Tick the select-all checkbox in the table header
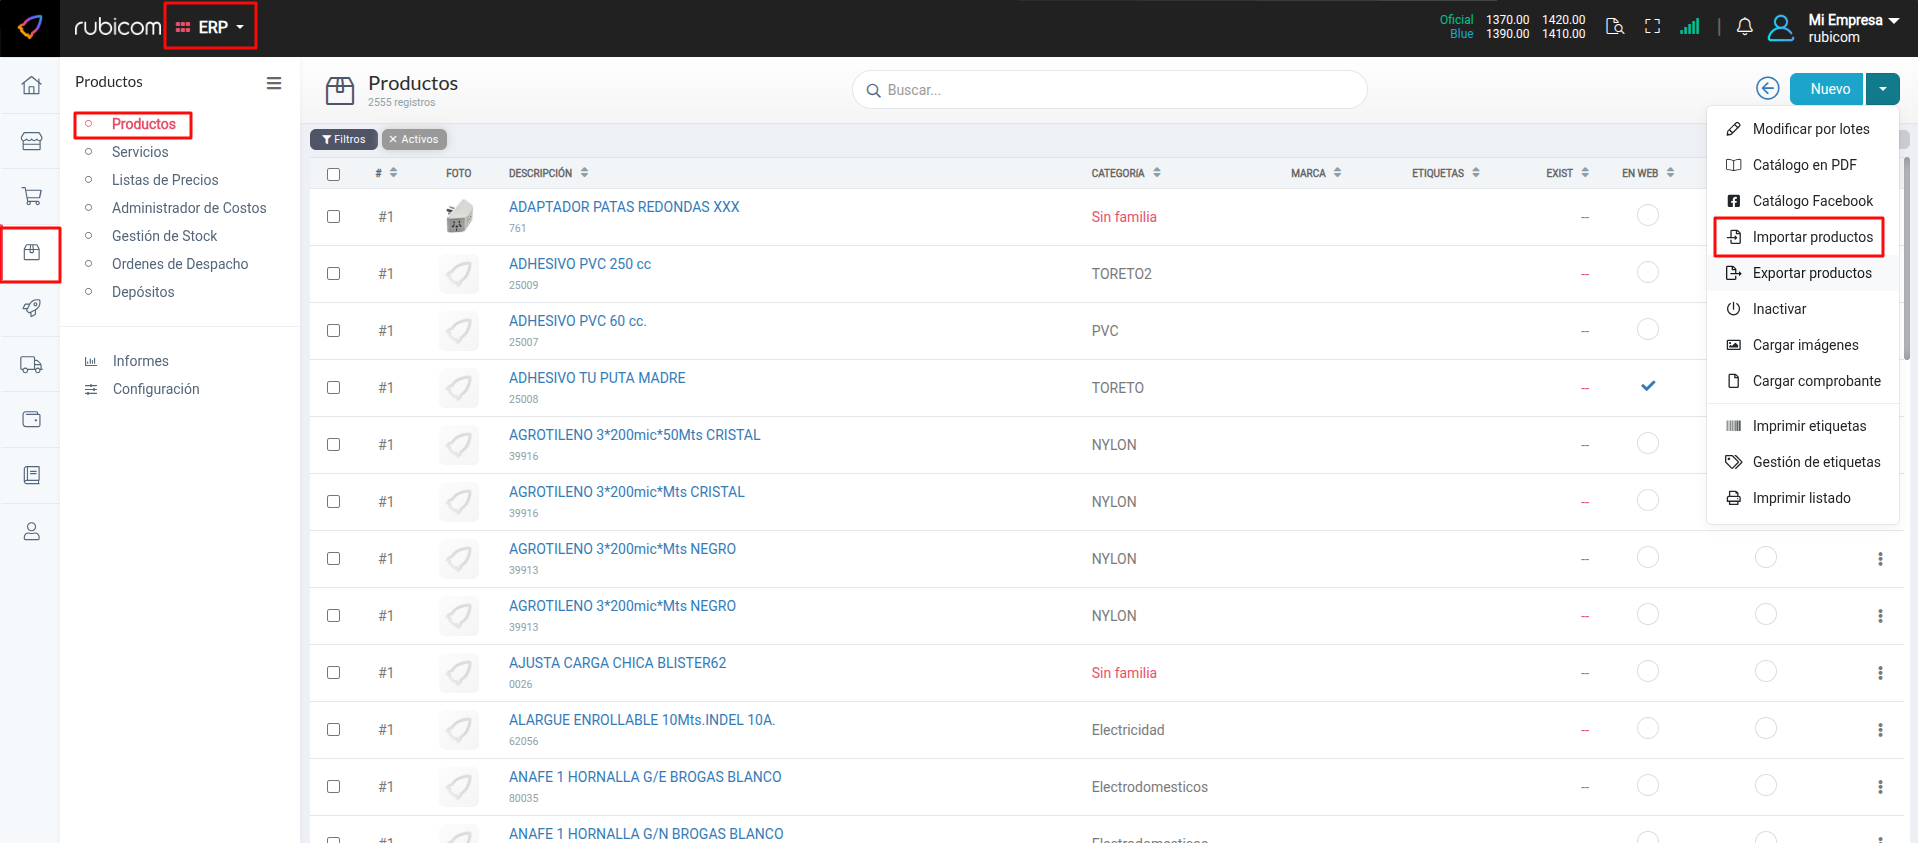 [x=333, y=174]
